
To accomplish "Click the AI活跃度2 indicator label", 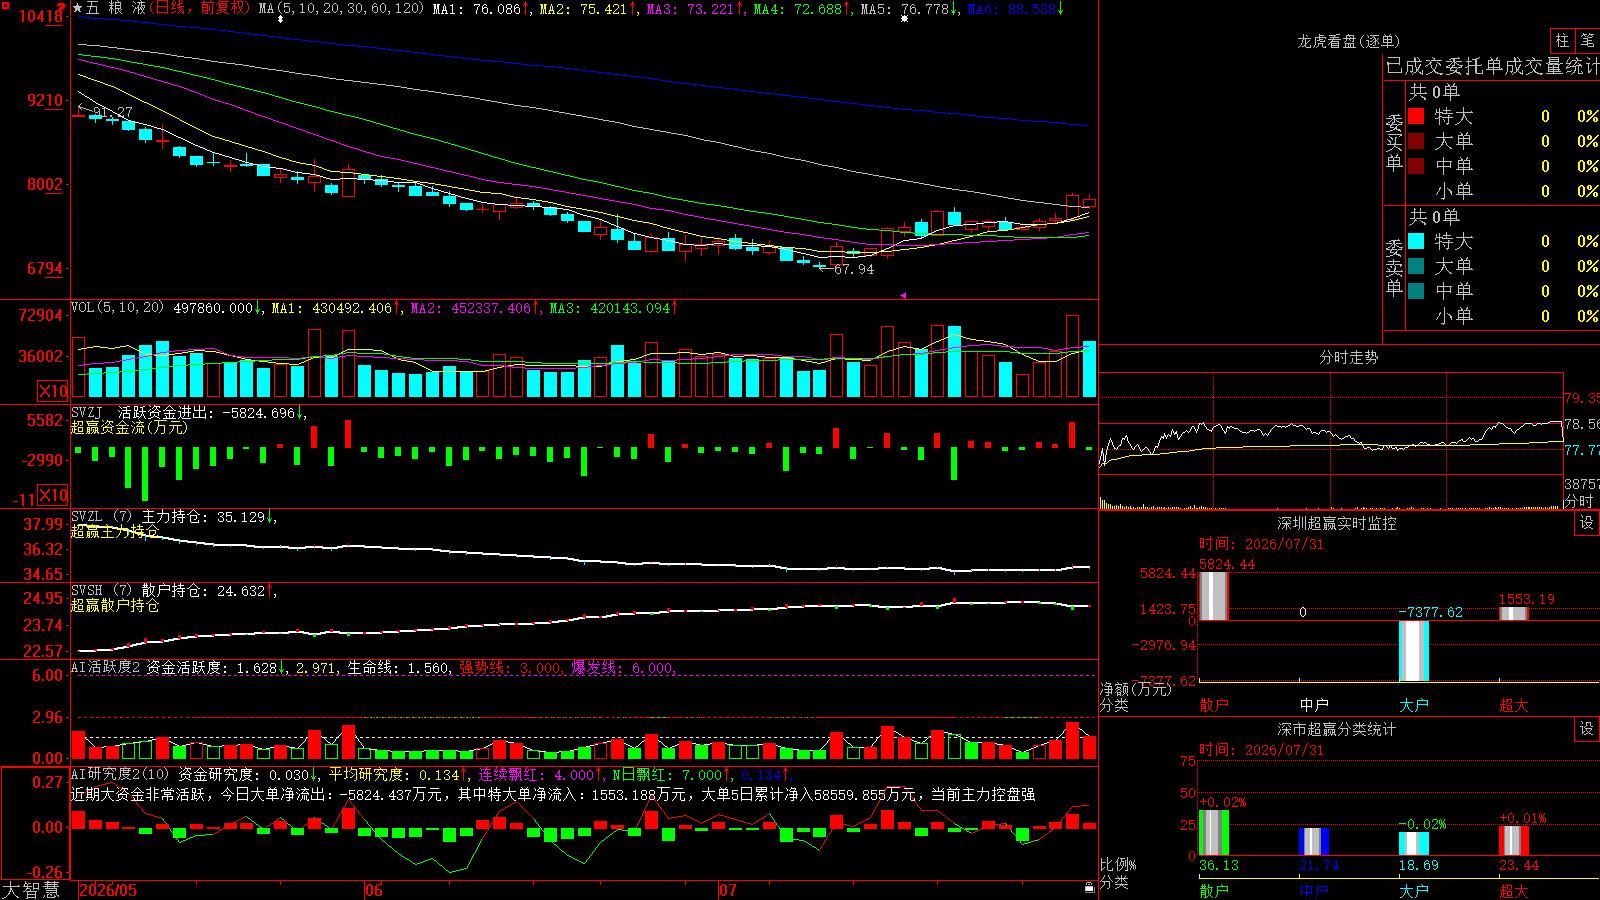I will (x=106, y=667).
